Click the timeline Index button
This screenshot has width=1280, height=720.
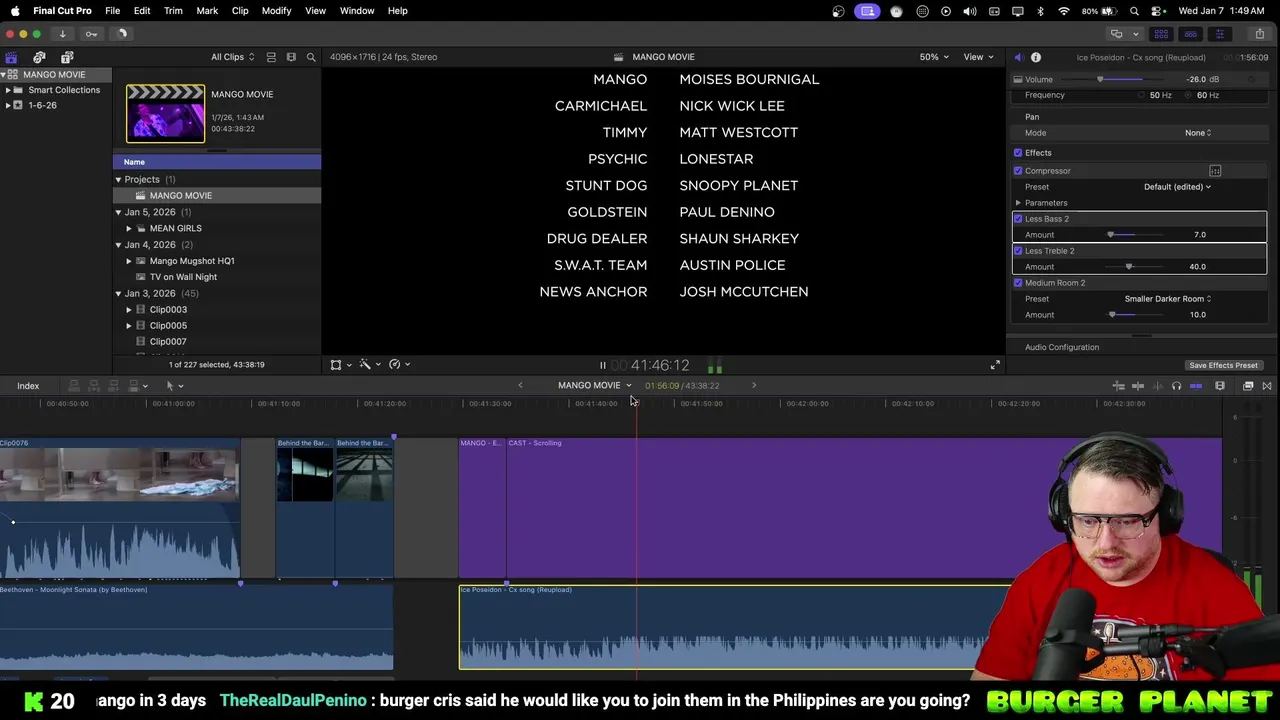coord(28,386)
